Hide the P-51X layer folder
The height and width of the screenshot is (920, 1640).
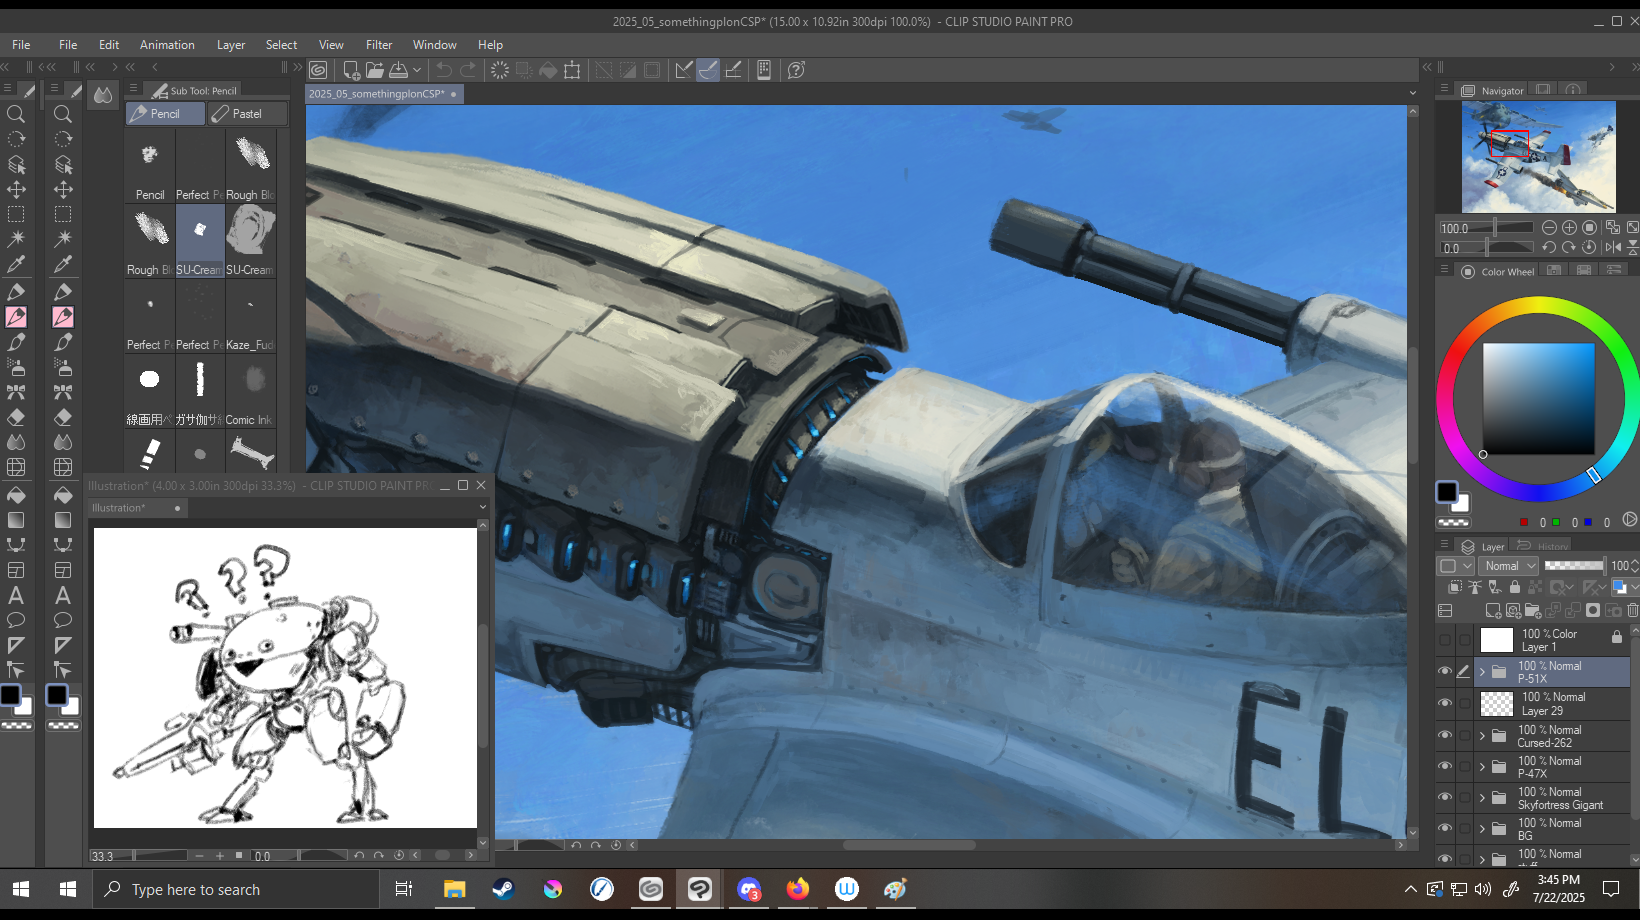(1444, 672)
